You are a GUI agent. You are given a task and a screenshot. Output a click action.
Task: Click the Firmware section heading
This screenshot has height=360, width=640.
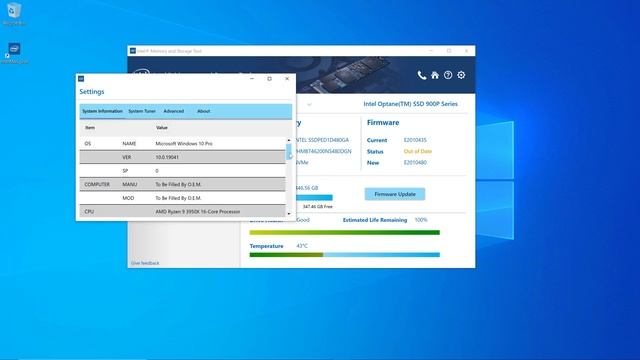(383, 123)
